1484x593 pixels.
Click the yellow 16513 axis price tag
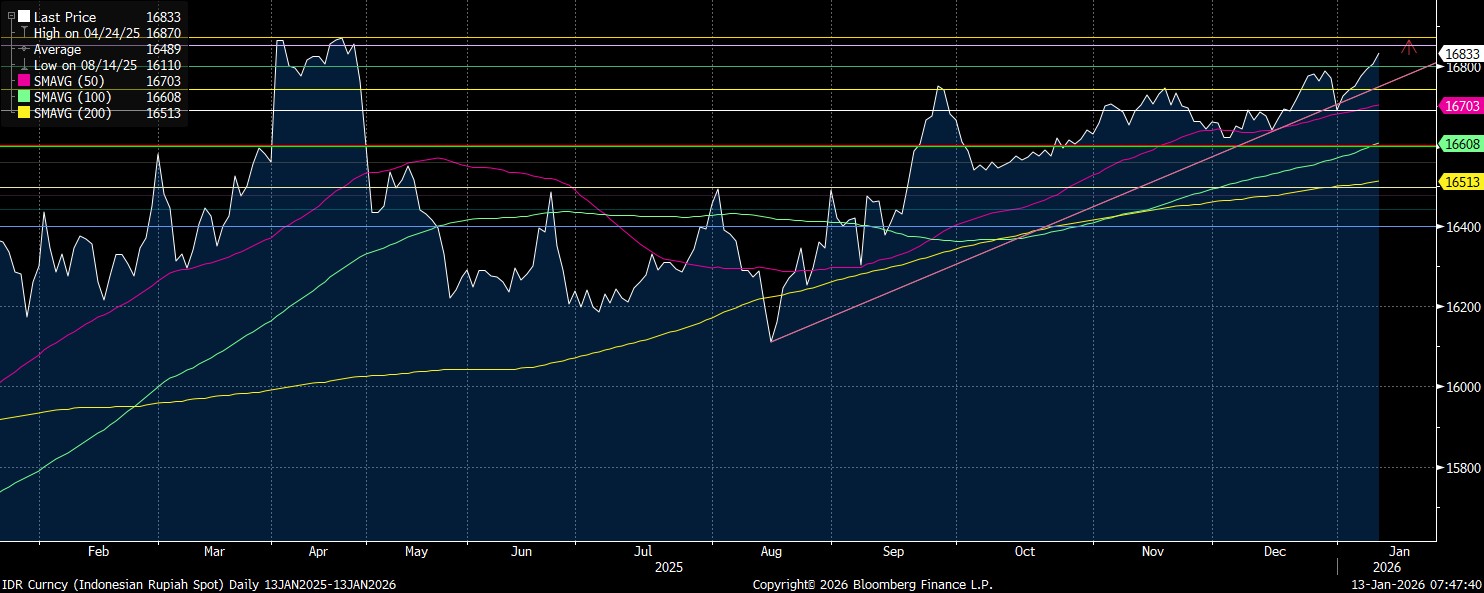(1458, 182)
